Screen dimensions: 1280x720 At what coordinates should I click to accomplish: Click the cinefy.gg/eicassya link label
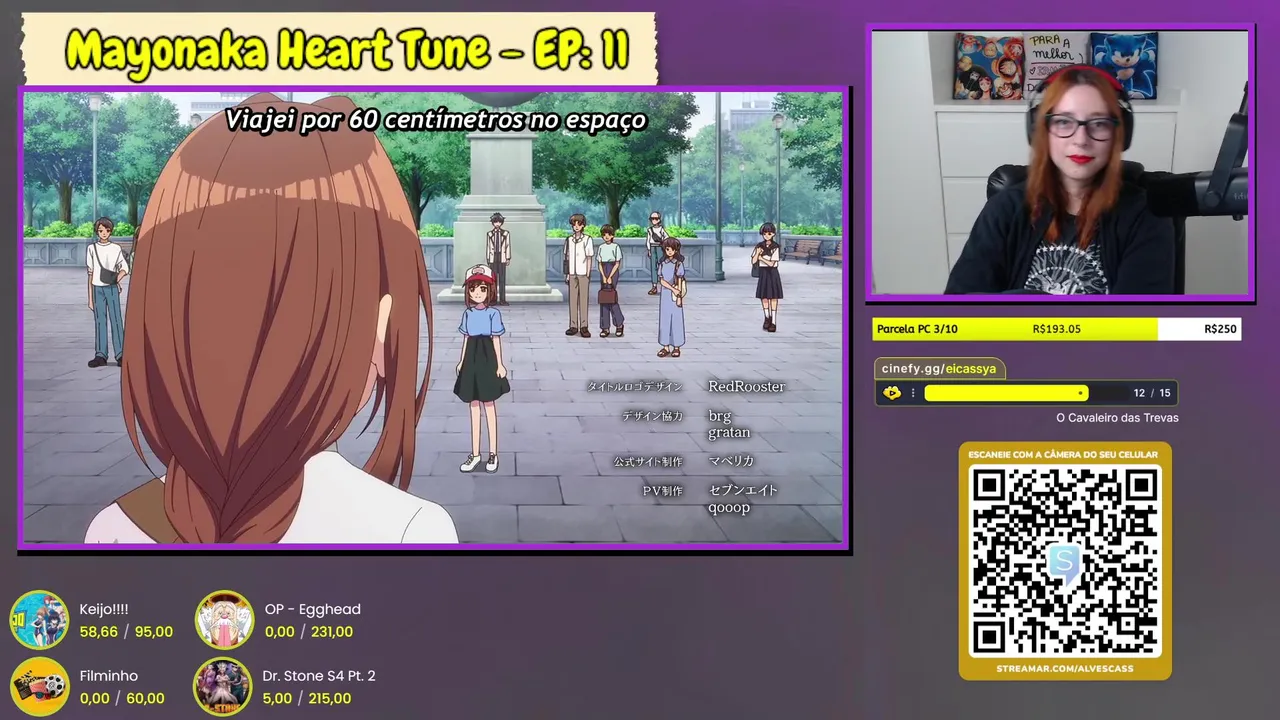click(939, 369)
